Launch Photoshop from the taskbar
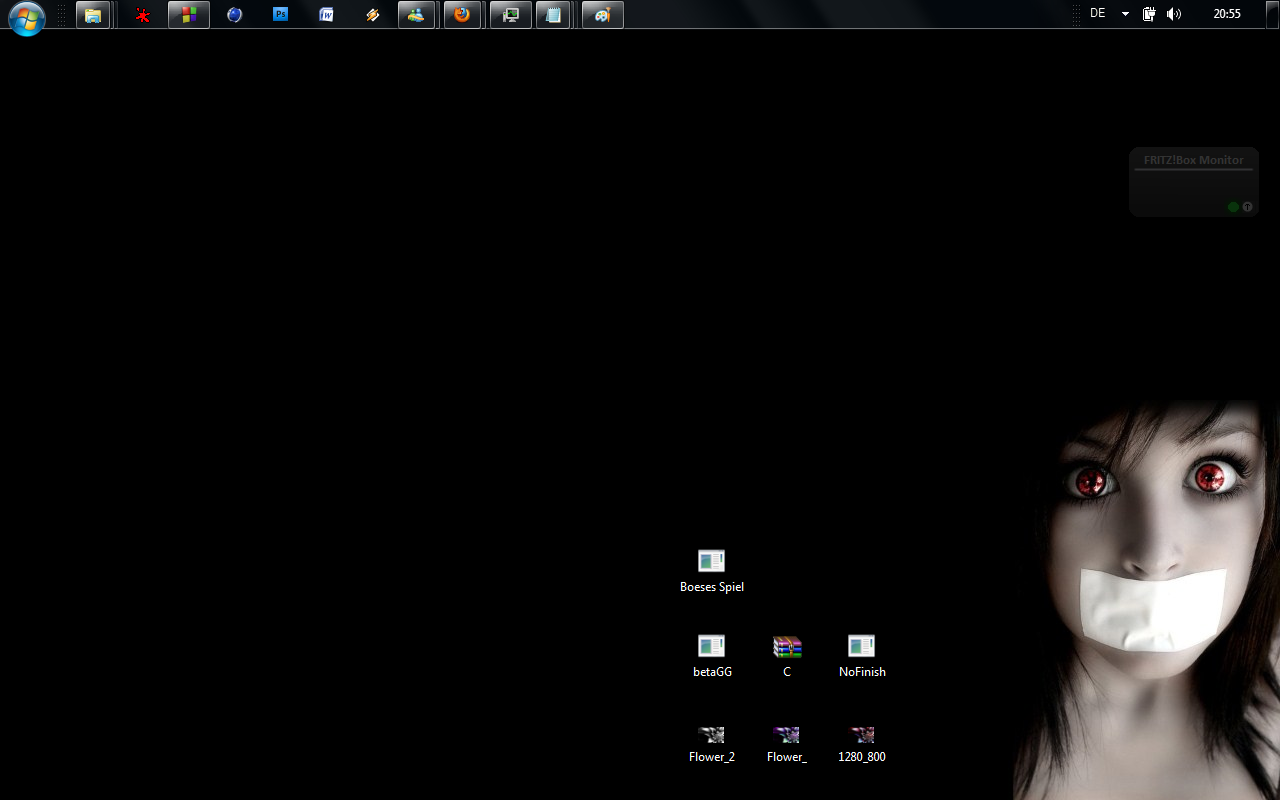The height and width of the screenshot is (800, 1280). click(281, 15)
